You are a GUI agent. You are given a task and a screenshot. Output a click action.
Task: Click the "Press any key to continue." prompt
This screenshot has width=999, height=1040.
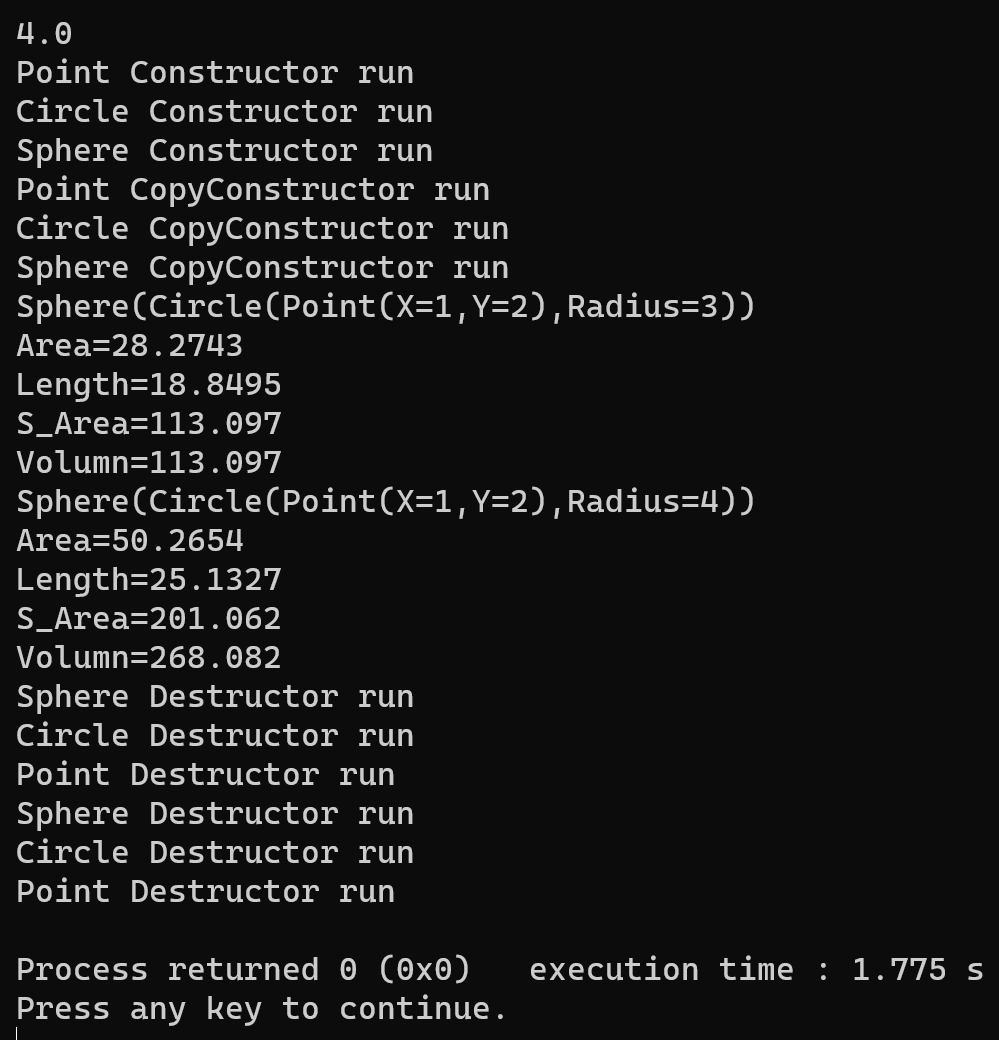[262, 1009]
